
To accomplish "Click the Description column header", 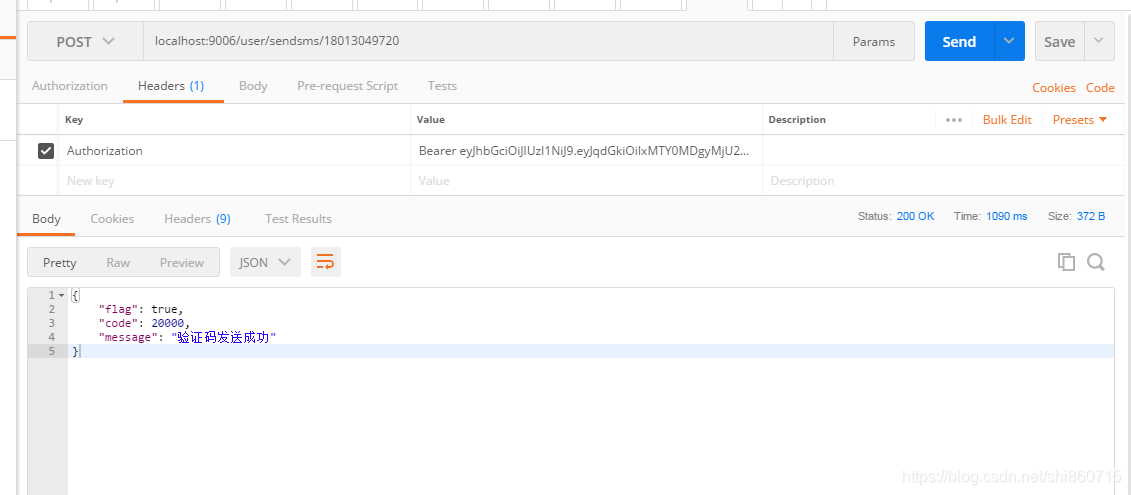I will [x=797, y=120].
